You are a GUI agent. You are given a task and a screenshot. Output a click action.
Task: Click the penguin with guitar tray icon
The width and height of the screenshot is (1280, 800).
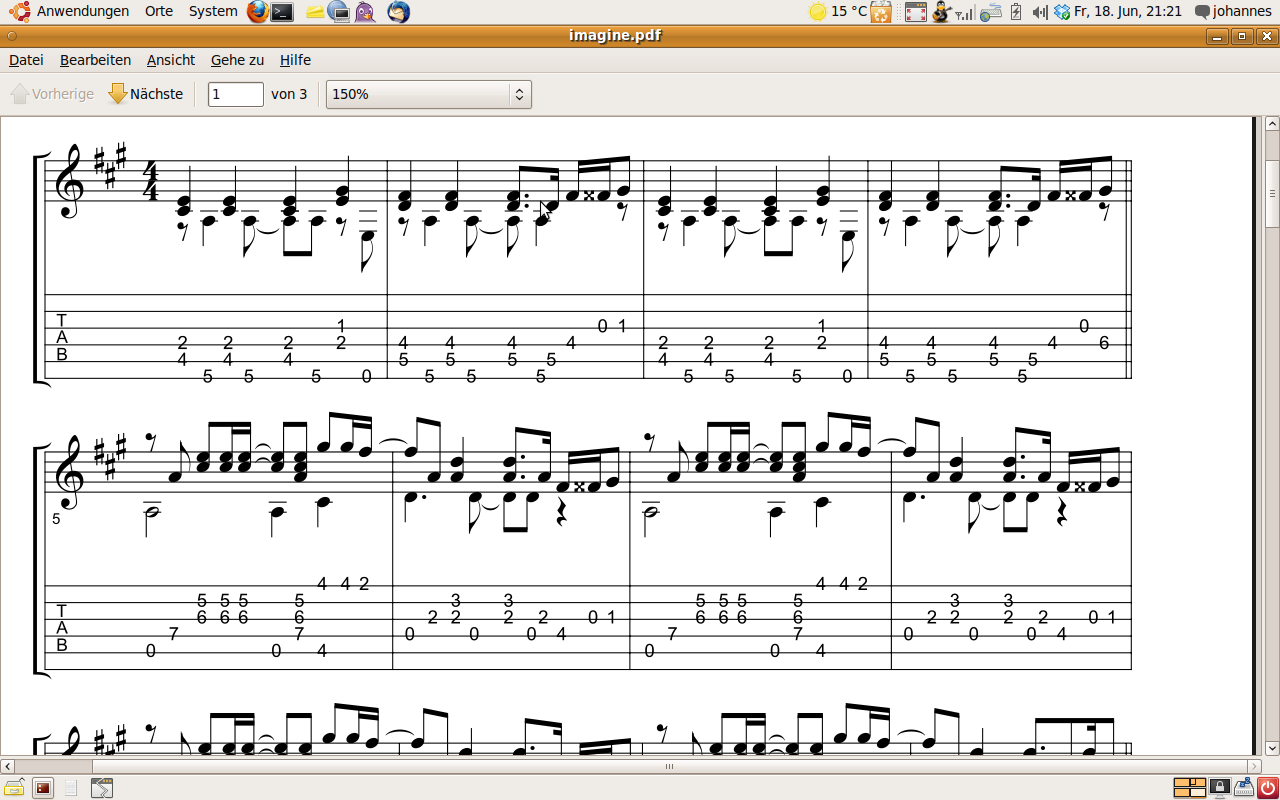940,12
